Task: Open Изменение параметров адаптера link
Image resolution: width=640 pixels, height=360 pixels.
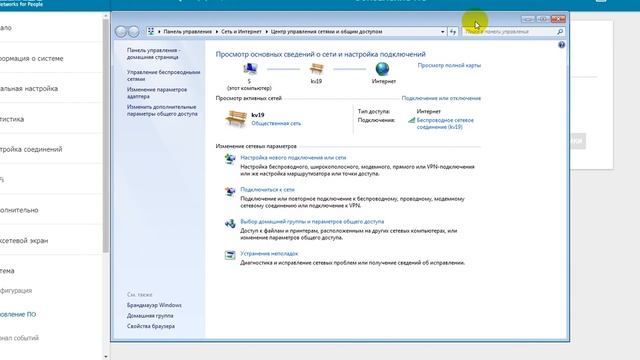Action: point(157,93)
